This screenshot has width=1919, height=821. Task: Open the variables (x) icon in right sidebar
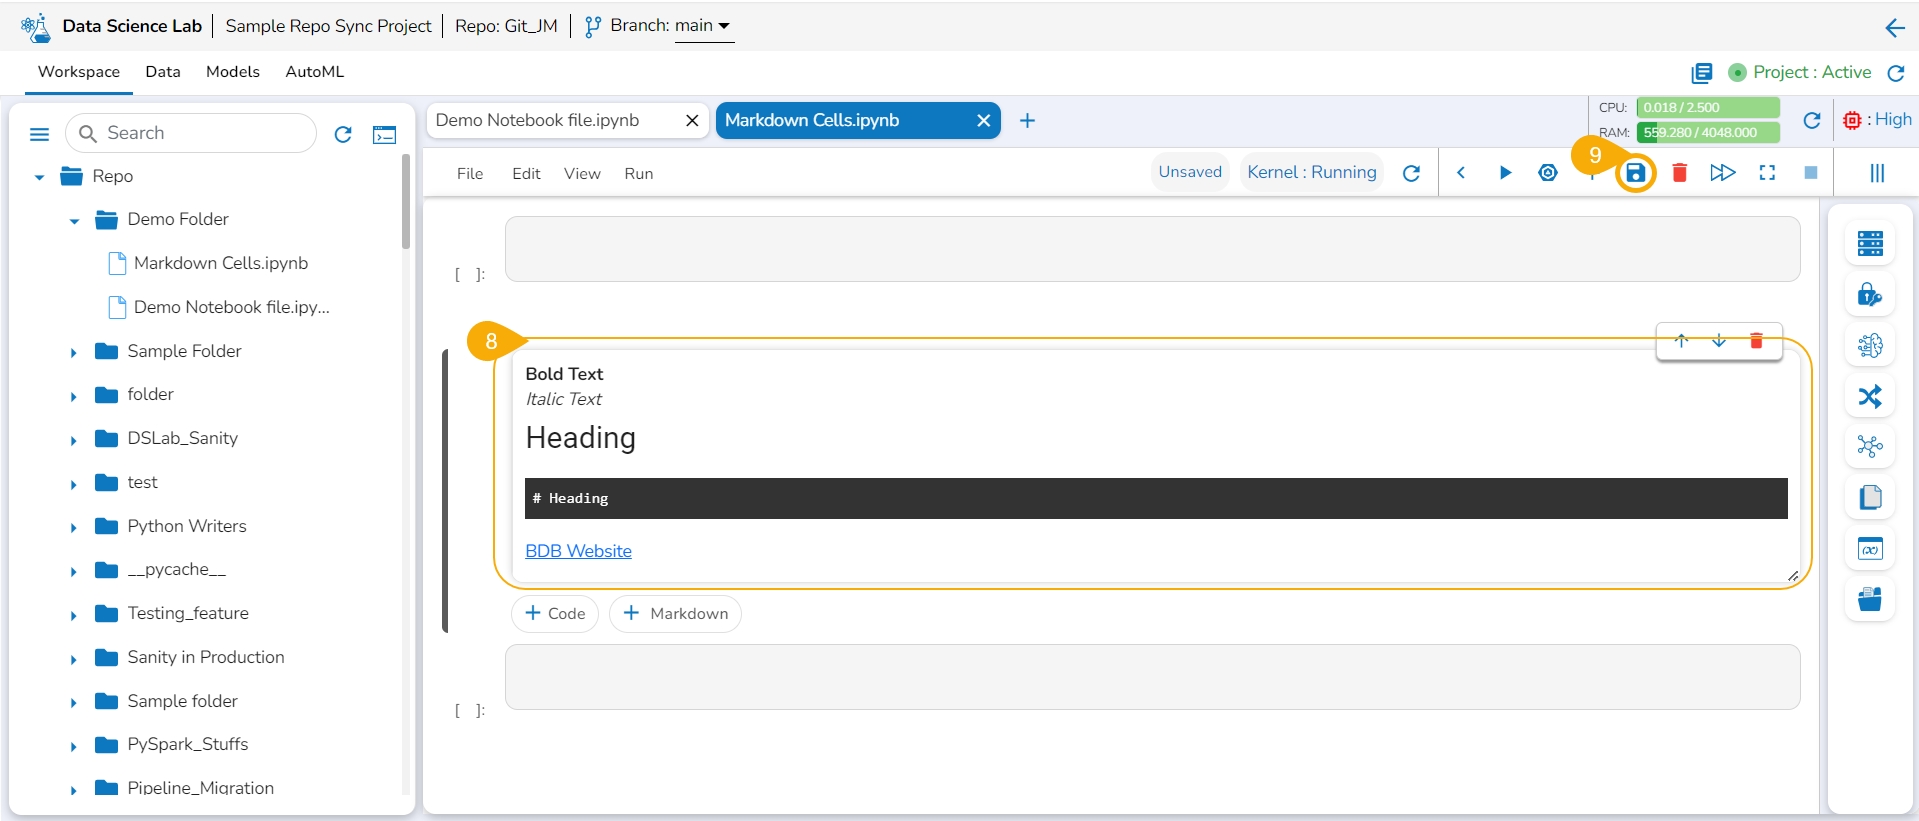(x=1870, y=548)
